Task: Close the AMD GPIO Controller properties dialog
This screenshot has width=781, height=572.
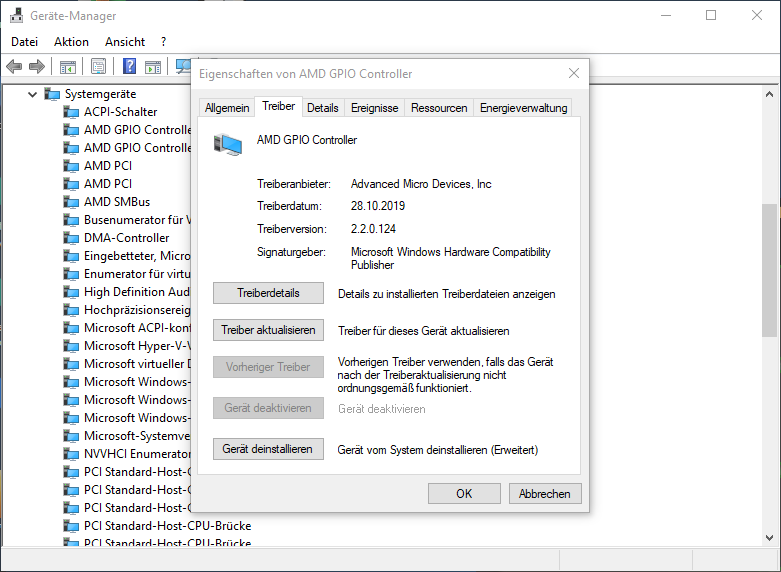Action: [574, 73]
